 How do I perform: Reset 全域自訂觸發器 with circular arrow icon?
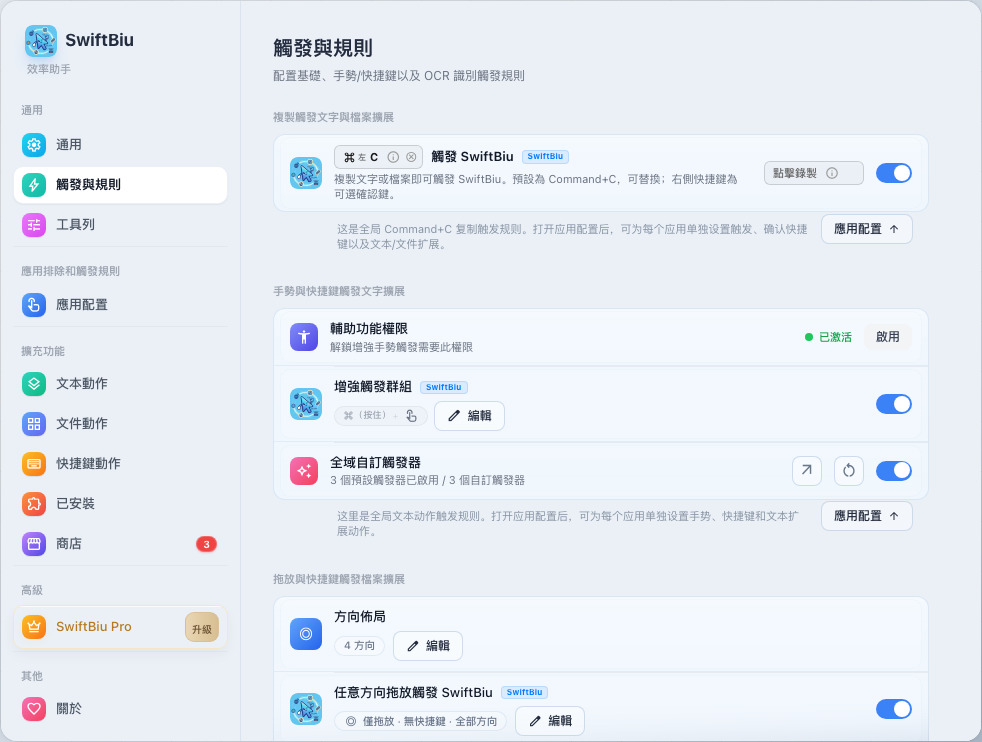coord(849,471)
